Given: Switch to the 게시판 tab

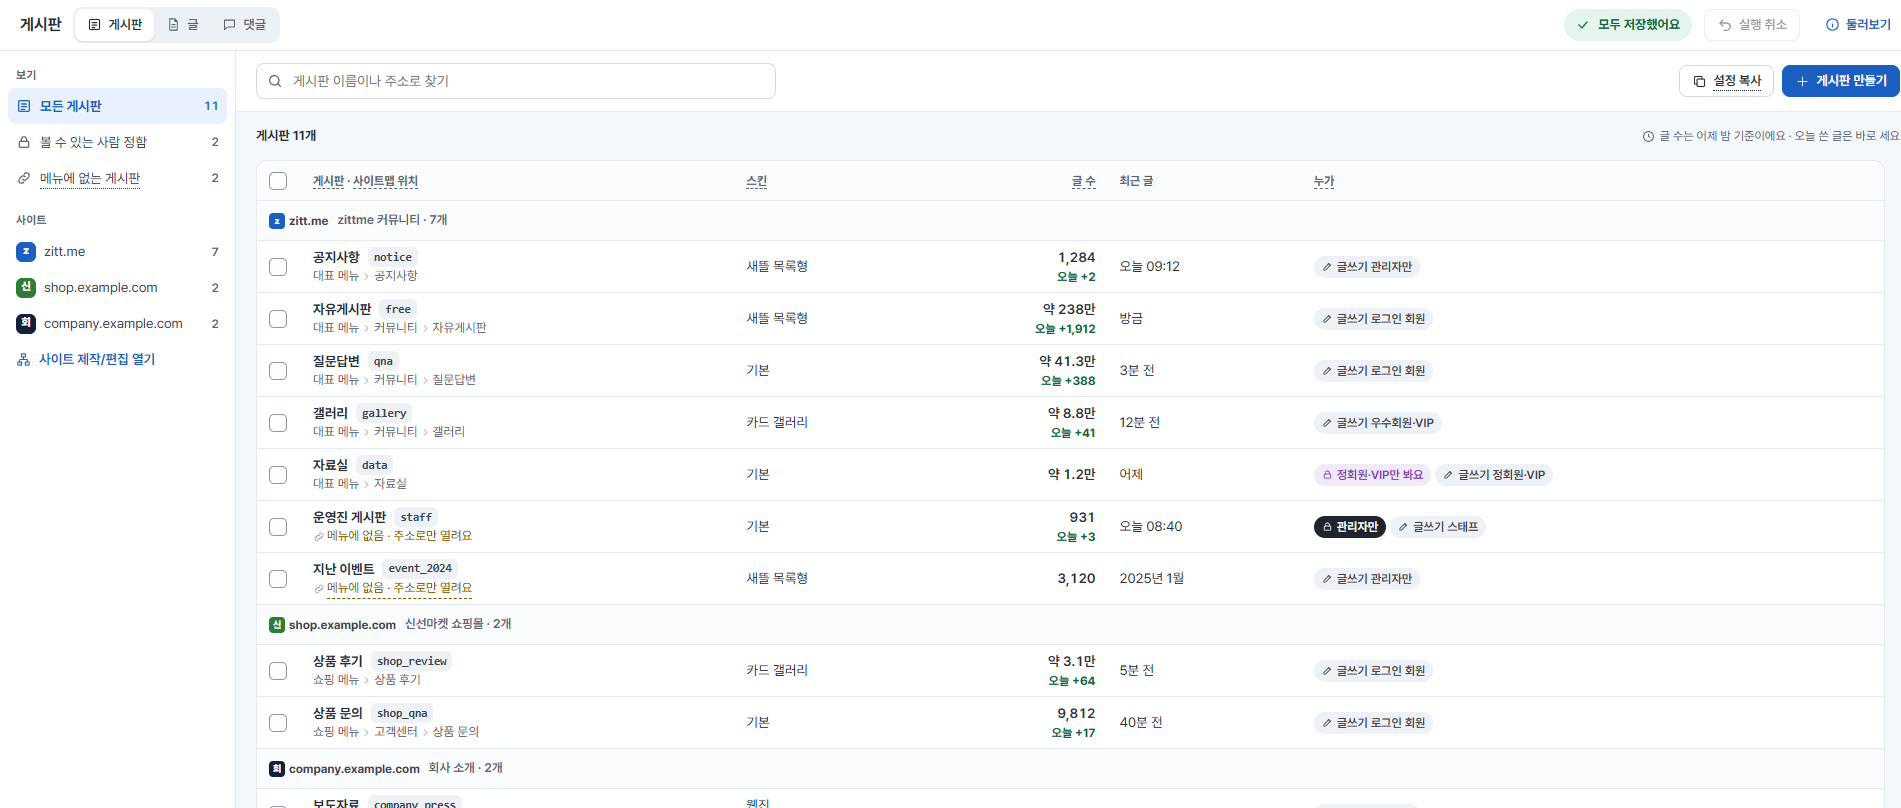Looking at the screenshot, I should [115, 25].
